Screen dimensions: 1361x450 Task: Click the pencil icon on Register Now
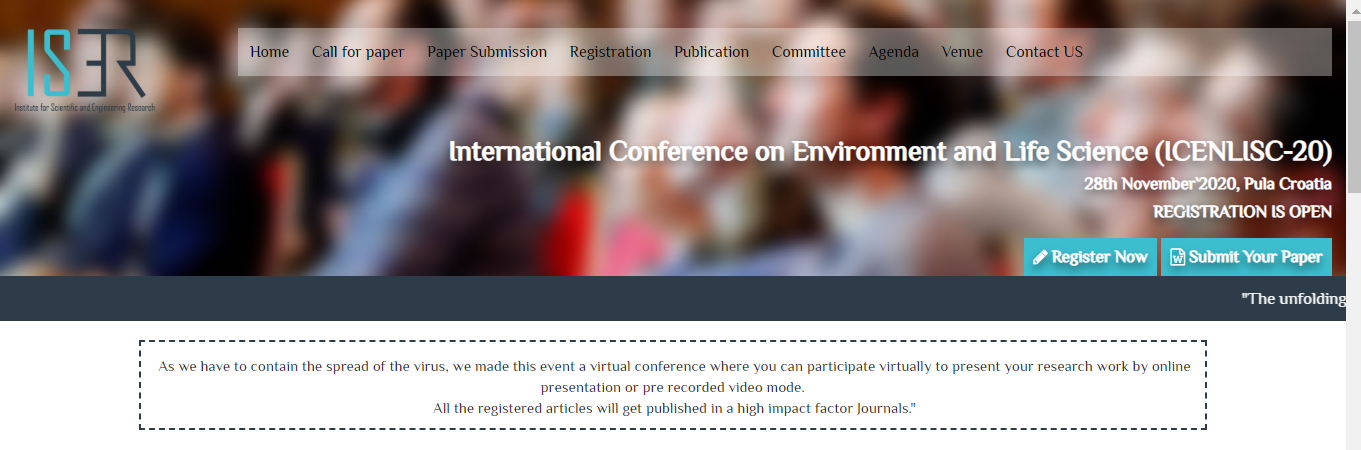coord(1040,257)
